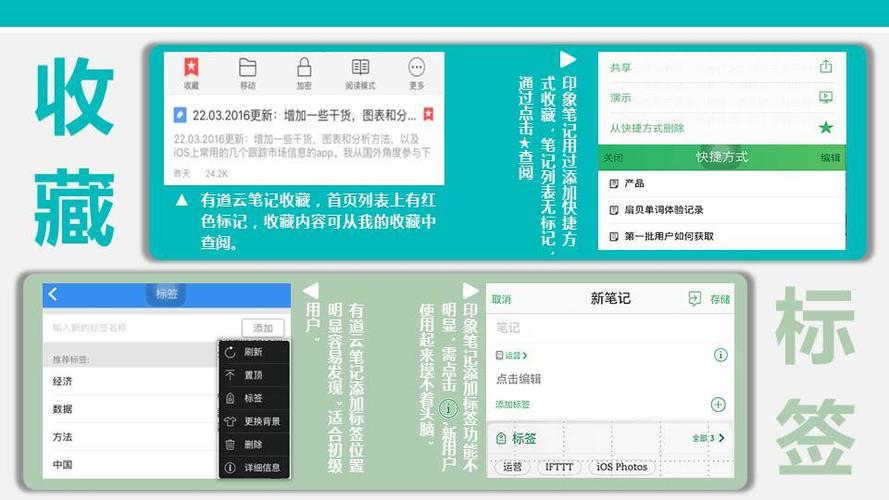This screenshot has width=889, height=500.
Task: Open note titled 22.03.2016更新
Action: [303, 115]
